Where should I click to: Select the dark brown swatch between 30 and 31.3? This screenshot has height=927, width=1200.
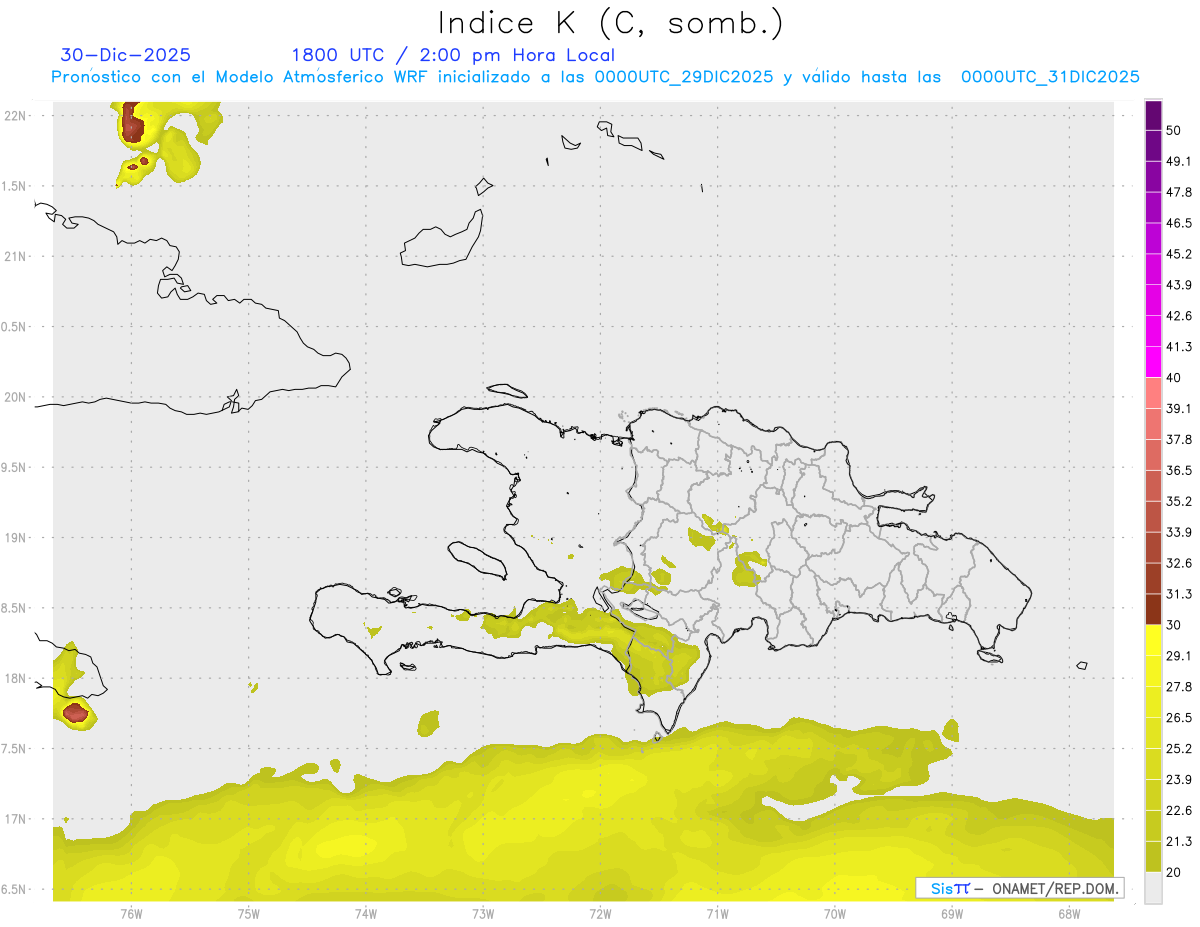point(1154,609)
